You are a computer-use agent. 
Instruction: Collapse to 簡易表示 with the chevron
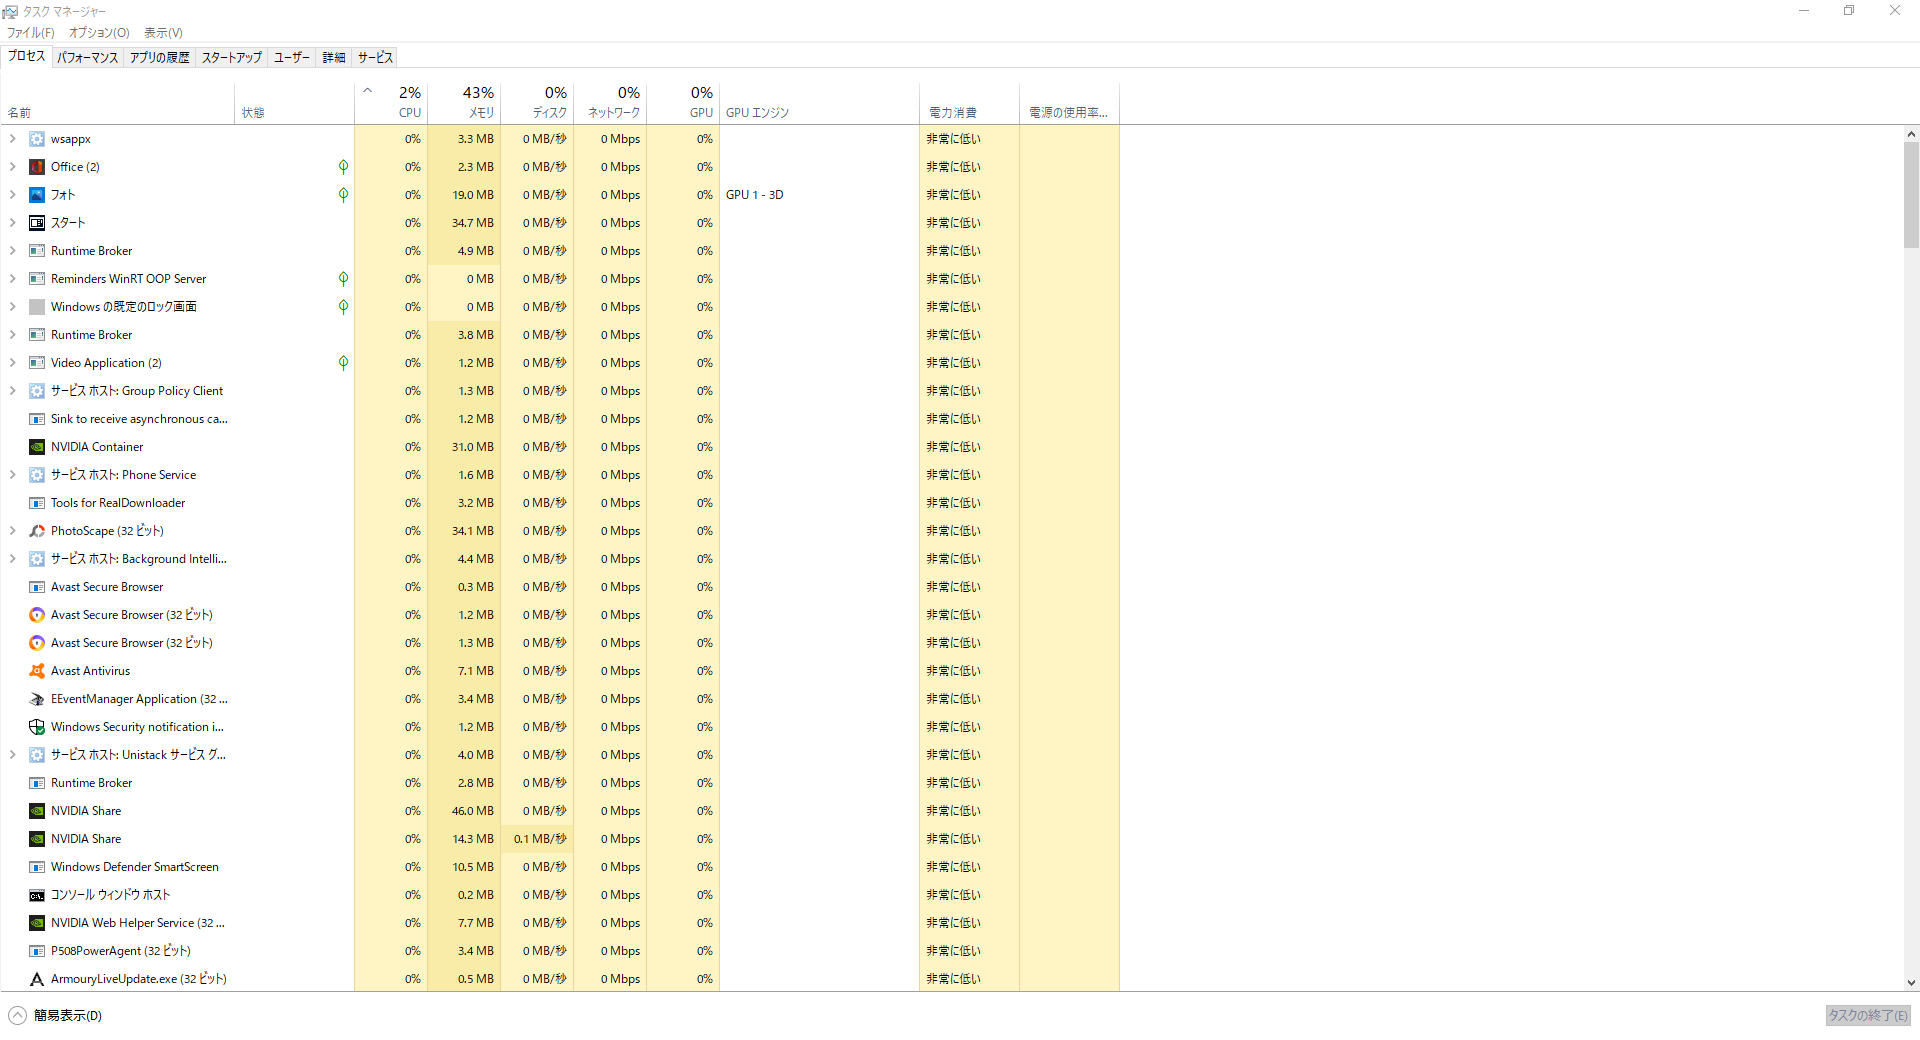coord(17,1015)
